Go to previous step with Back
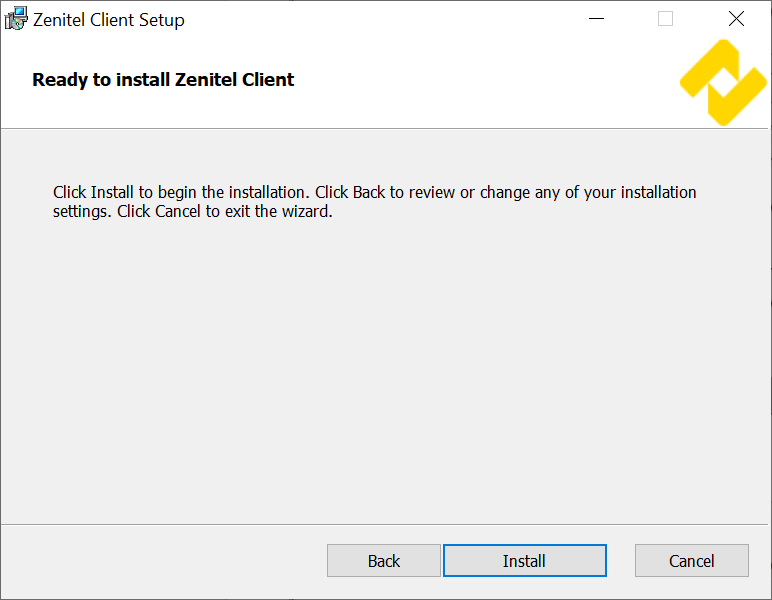The image size is (772, 600). click(x=384, y=561)
